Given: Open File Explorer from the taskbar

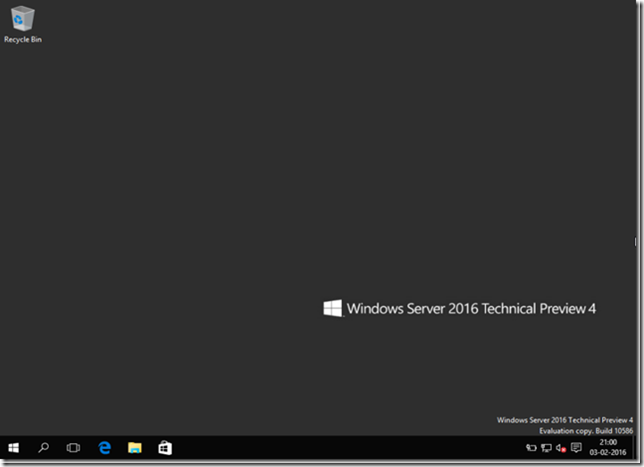Looking at the screenshot, I should click(x=135, y=448).
